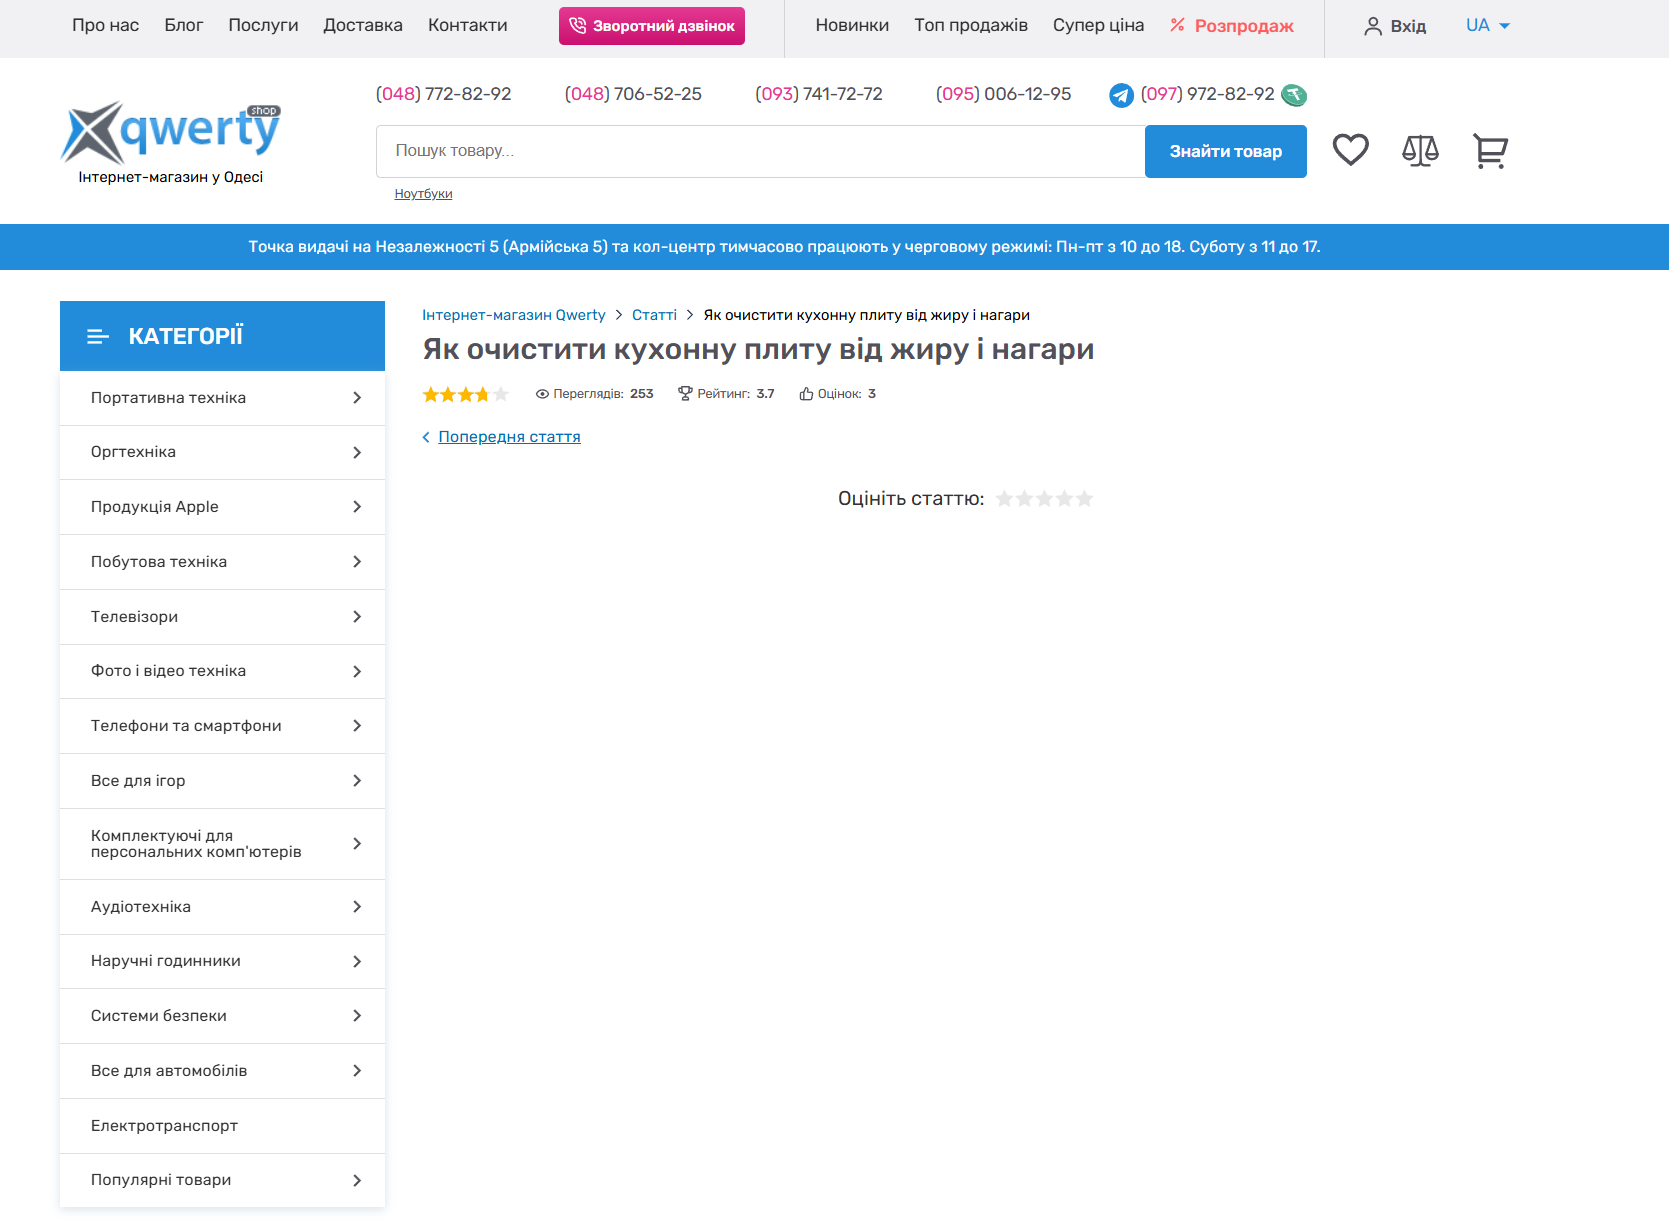Click the Telegram icon near phone numbers

(1121, 95)
